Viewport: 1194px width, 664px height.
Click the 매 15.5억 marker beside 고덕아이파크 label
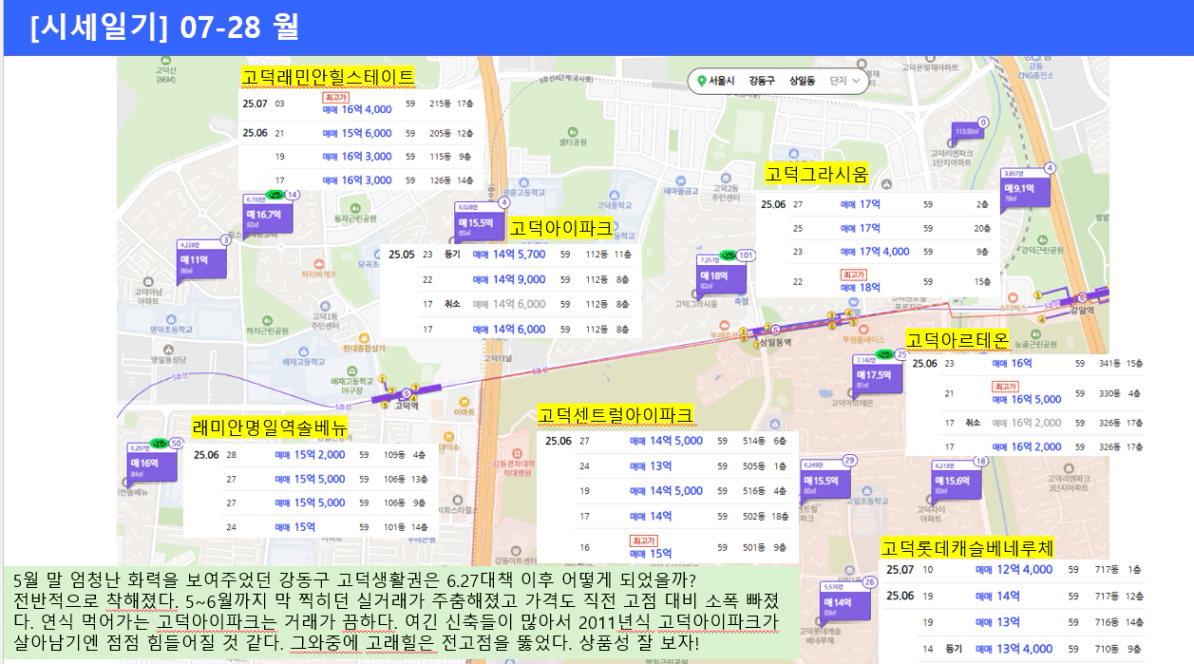click(479, 224)
